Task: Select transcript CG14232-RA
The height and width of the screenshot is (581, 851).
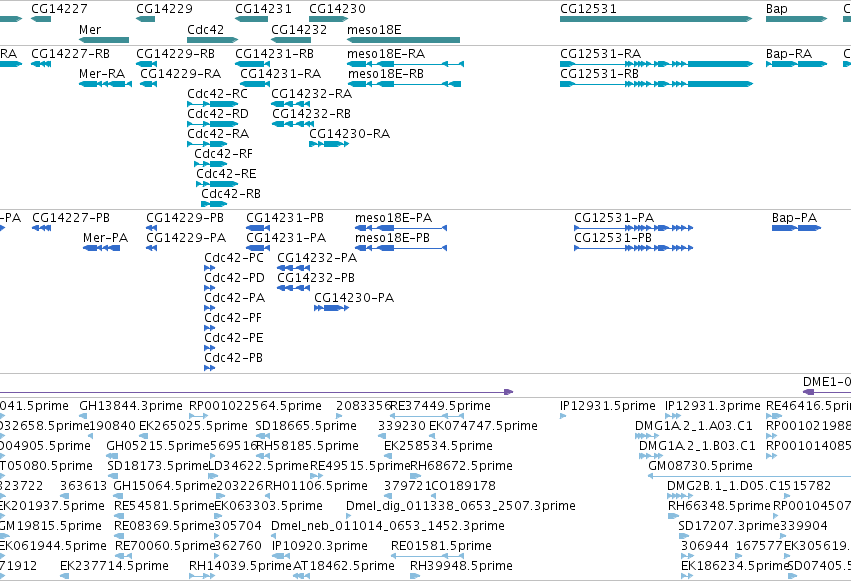Action: [290, 104]
